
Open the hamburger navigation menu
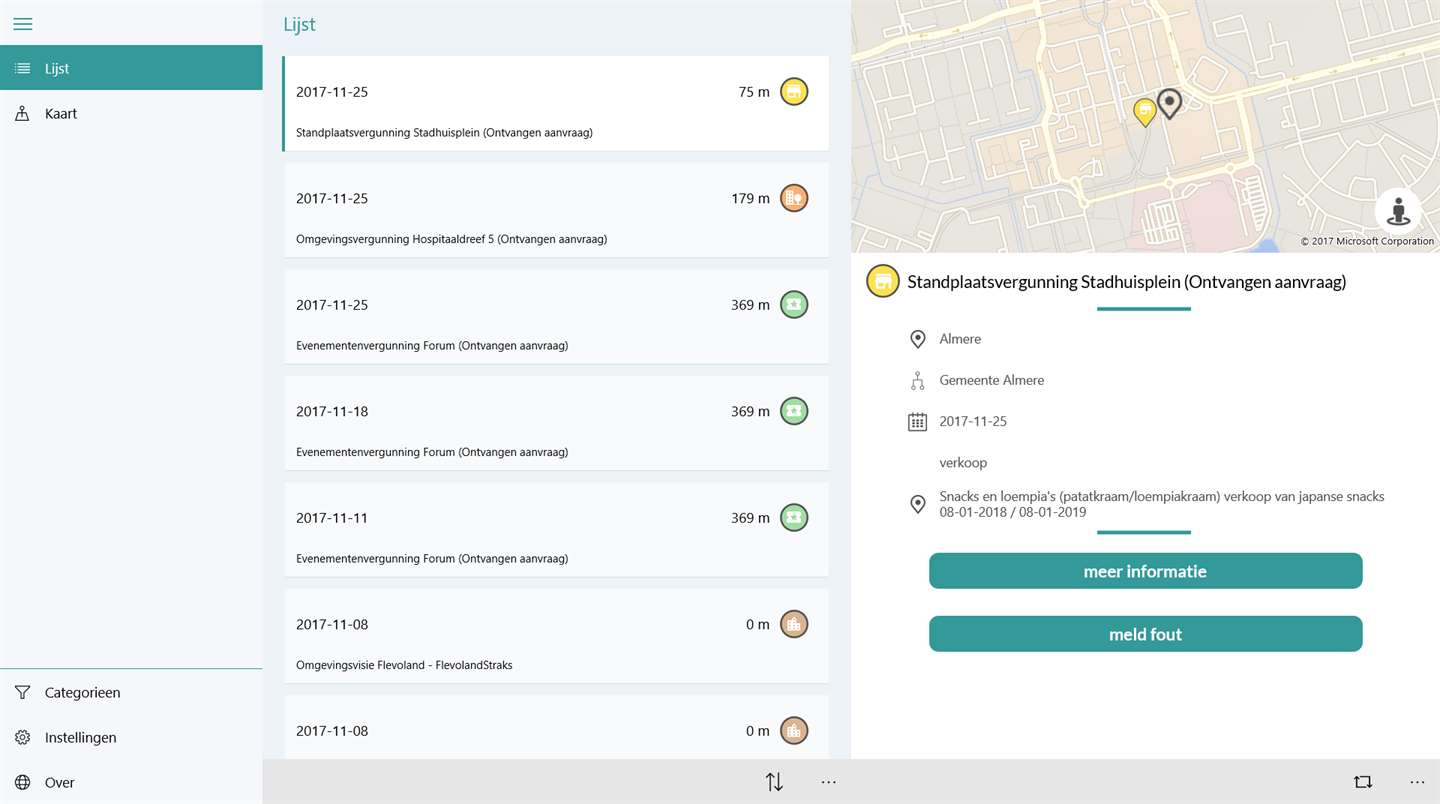(x=22, y=24)
